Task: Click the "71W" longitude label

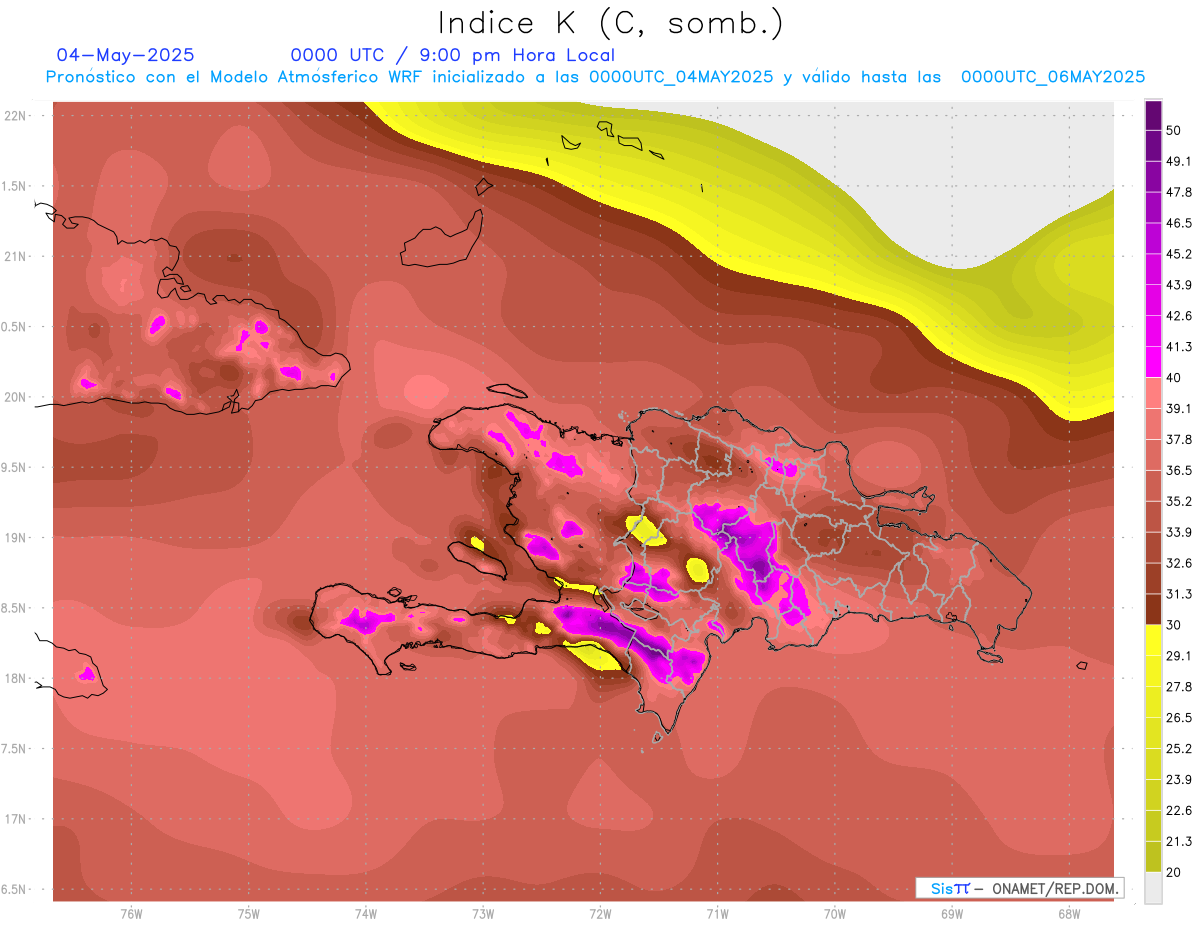Action: pos(717,914)
